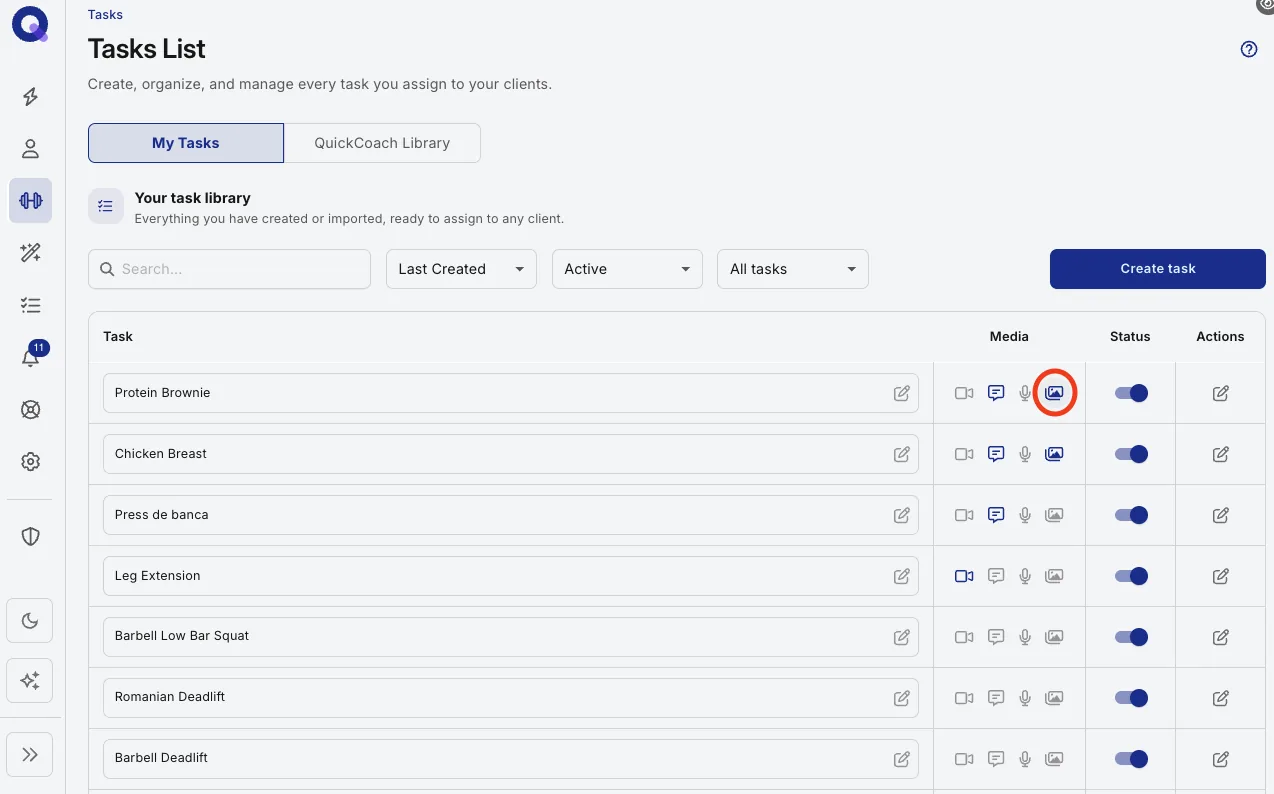
Task: Switch to dark mode moon button
Action: point(30,621)
